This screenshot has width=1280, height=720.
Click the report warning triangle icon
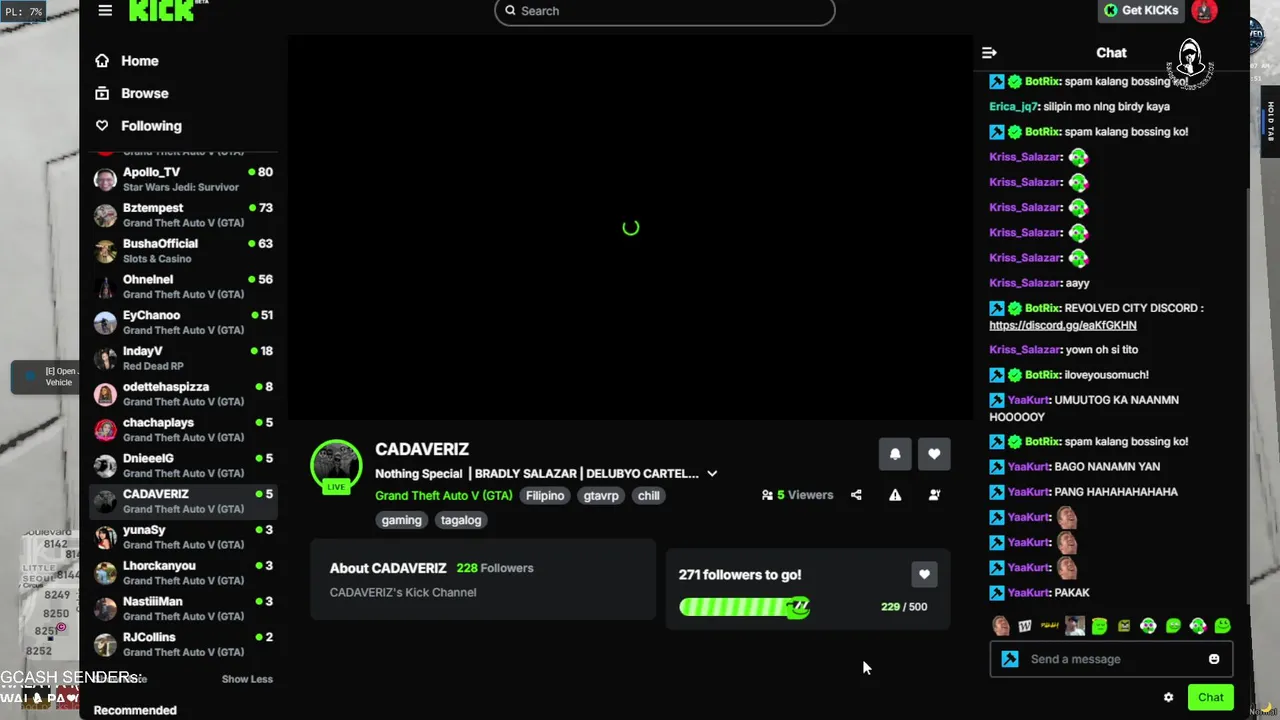click(x=895, y=495)
